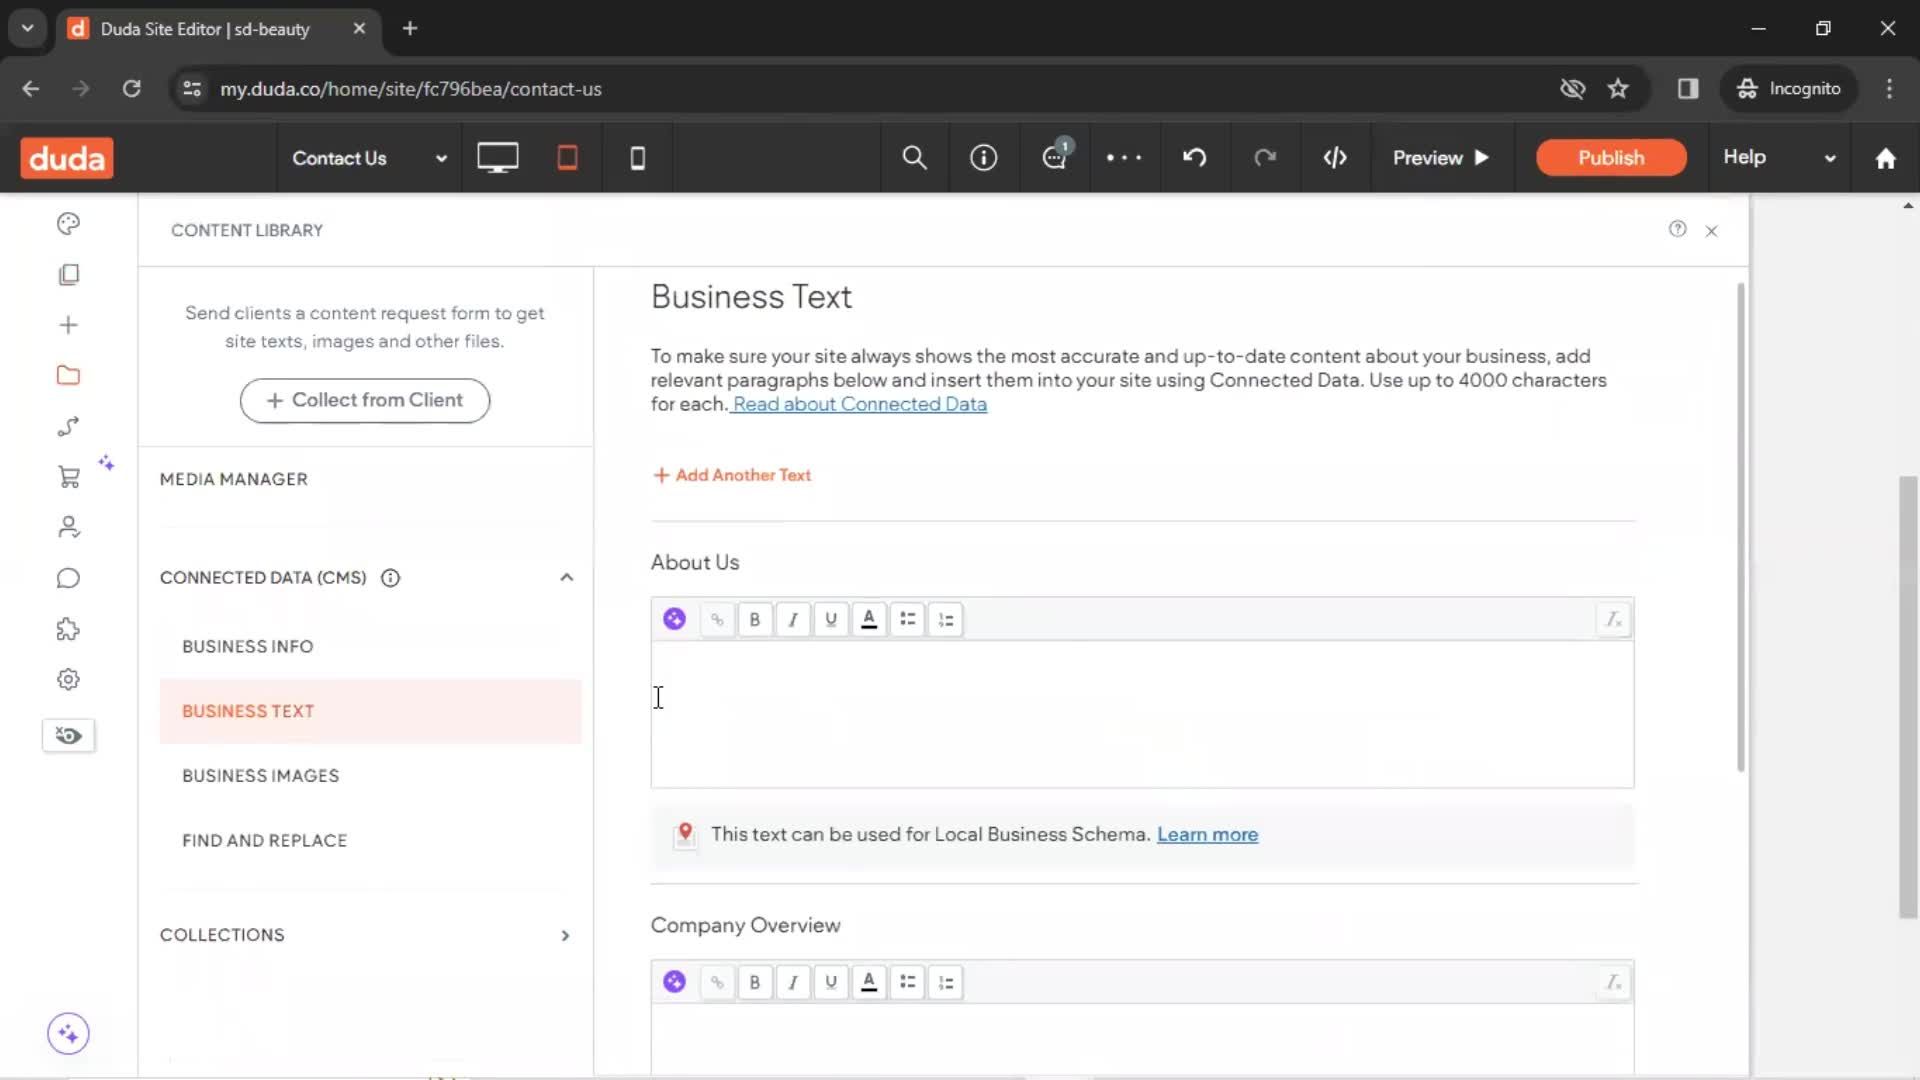This screenshot has width=1920, height=1080.
Task: Collapse the Connected Data (CMS) section
Action: [x=566, y=577]
